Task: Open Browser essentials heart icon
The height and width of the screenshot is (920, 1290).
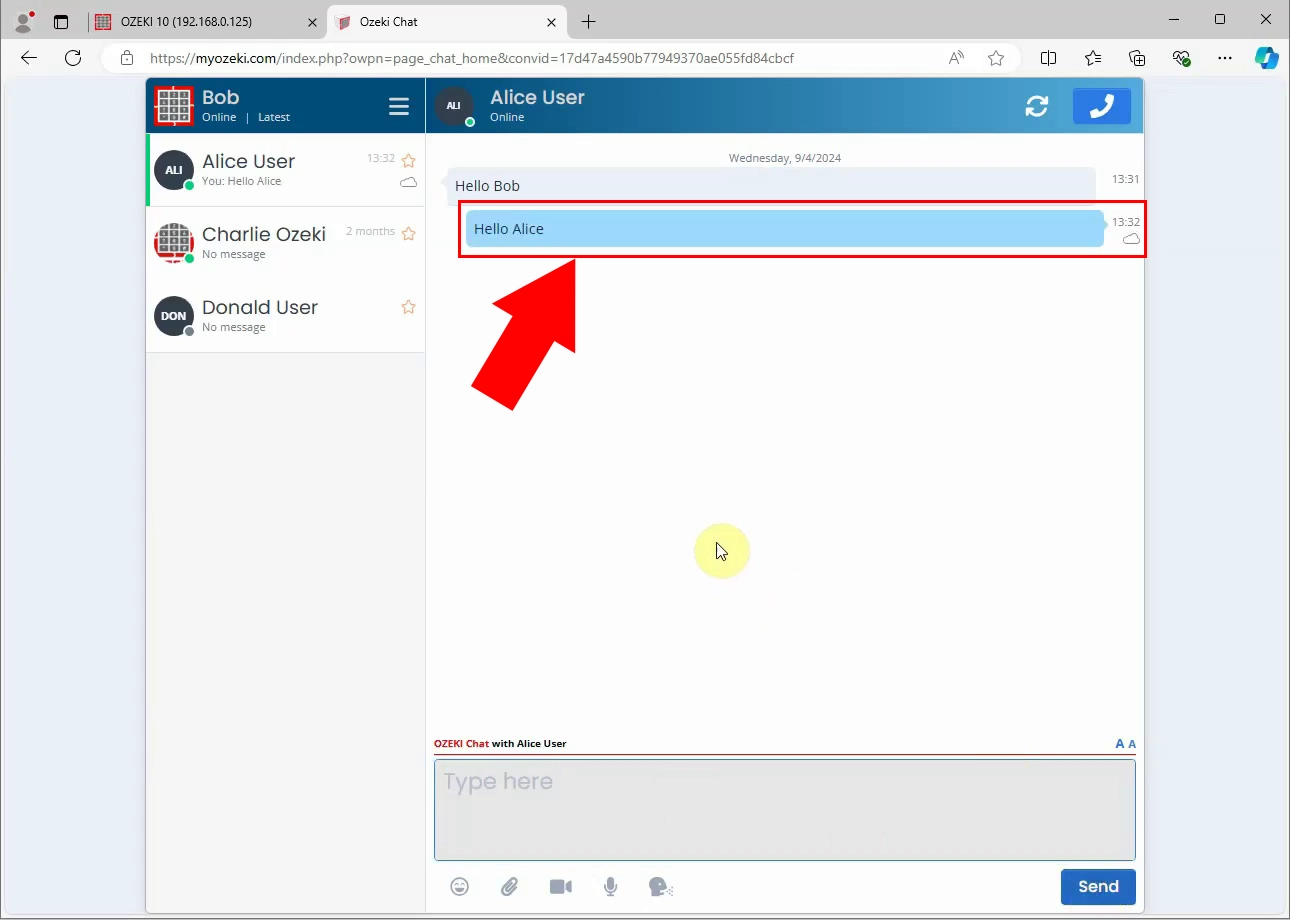Action: 1181,58
